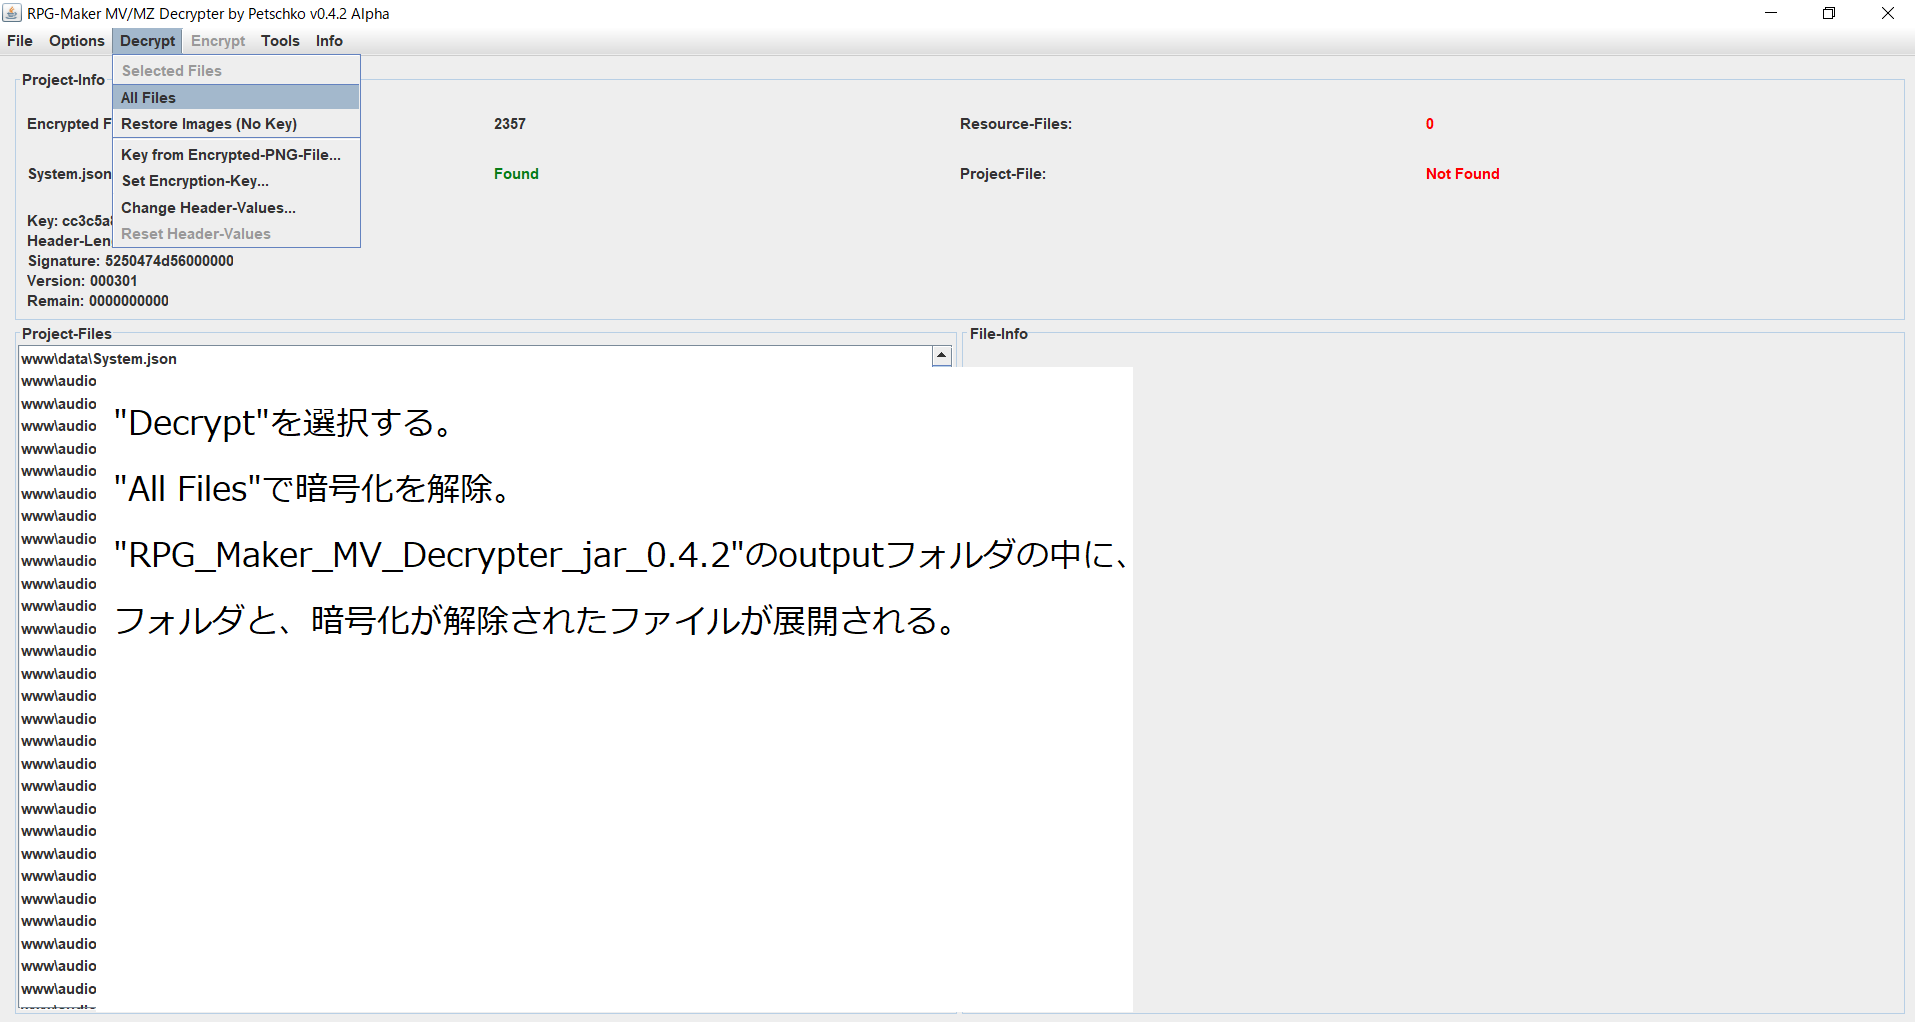The image size is (1915, 1022).
Task: Click the Signature value 5250474d56000000
Action: point(169,261)
